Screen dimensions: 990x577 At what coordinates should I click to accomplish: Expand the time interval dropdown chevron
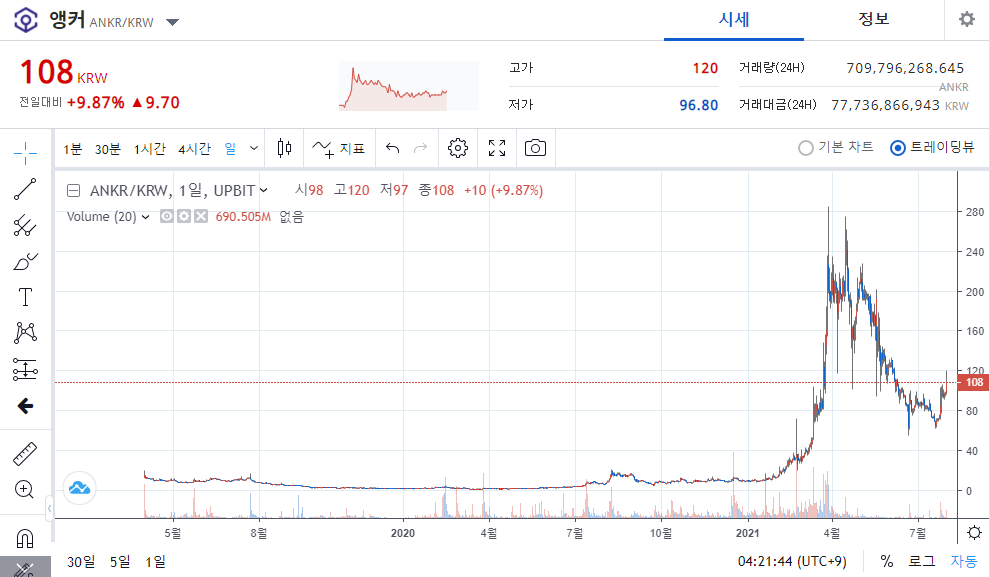[254, 148]
